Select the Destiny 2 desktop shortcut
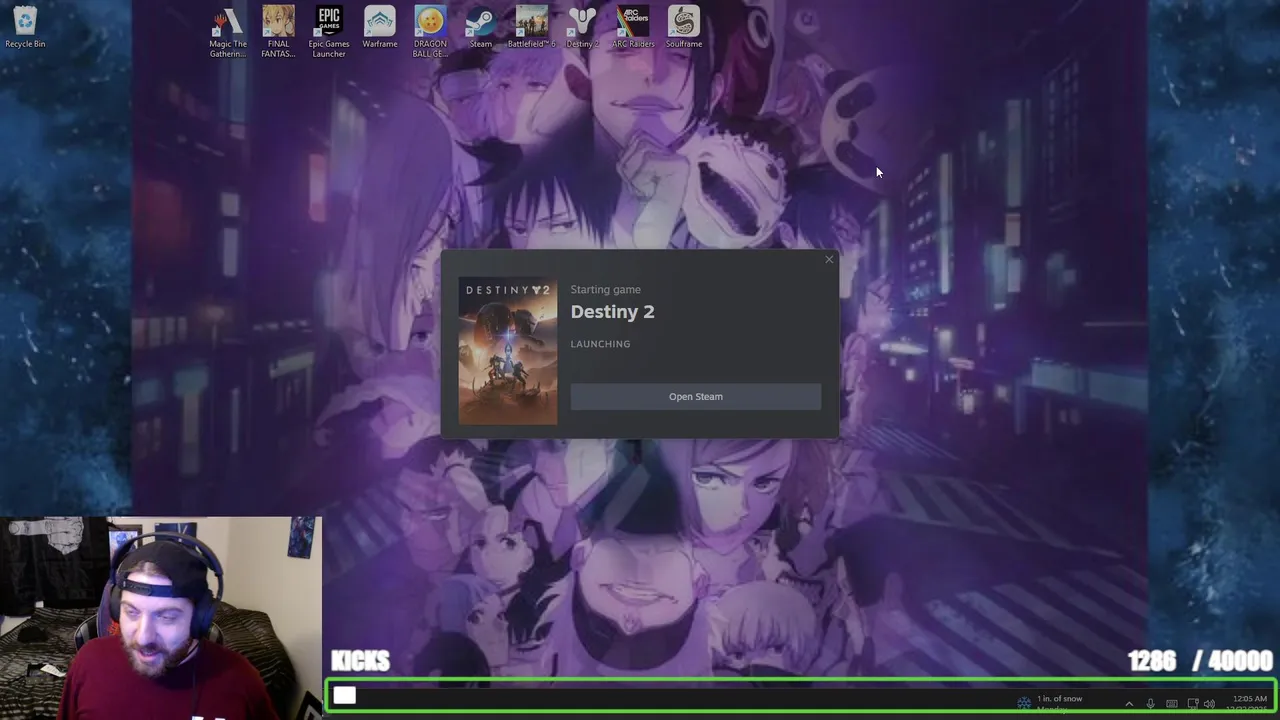1280x720 pixels. [582, 27]
